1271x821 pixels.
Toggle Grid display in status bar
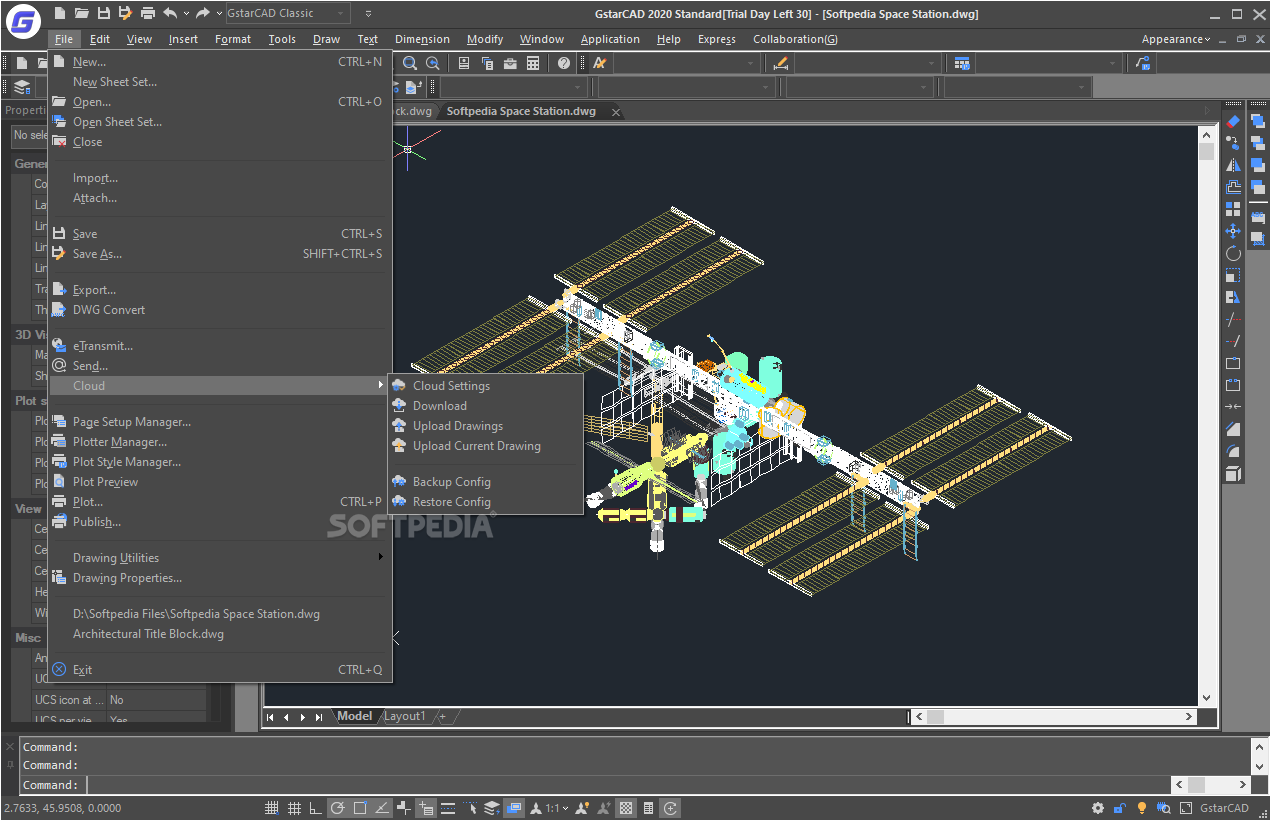294,808
